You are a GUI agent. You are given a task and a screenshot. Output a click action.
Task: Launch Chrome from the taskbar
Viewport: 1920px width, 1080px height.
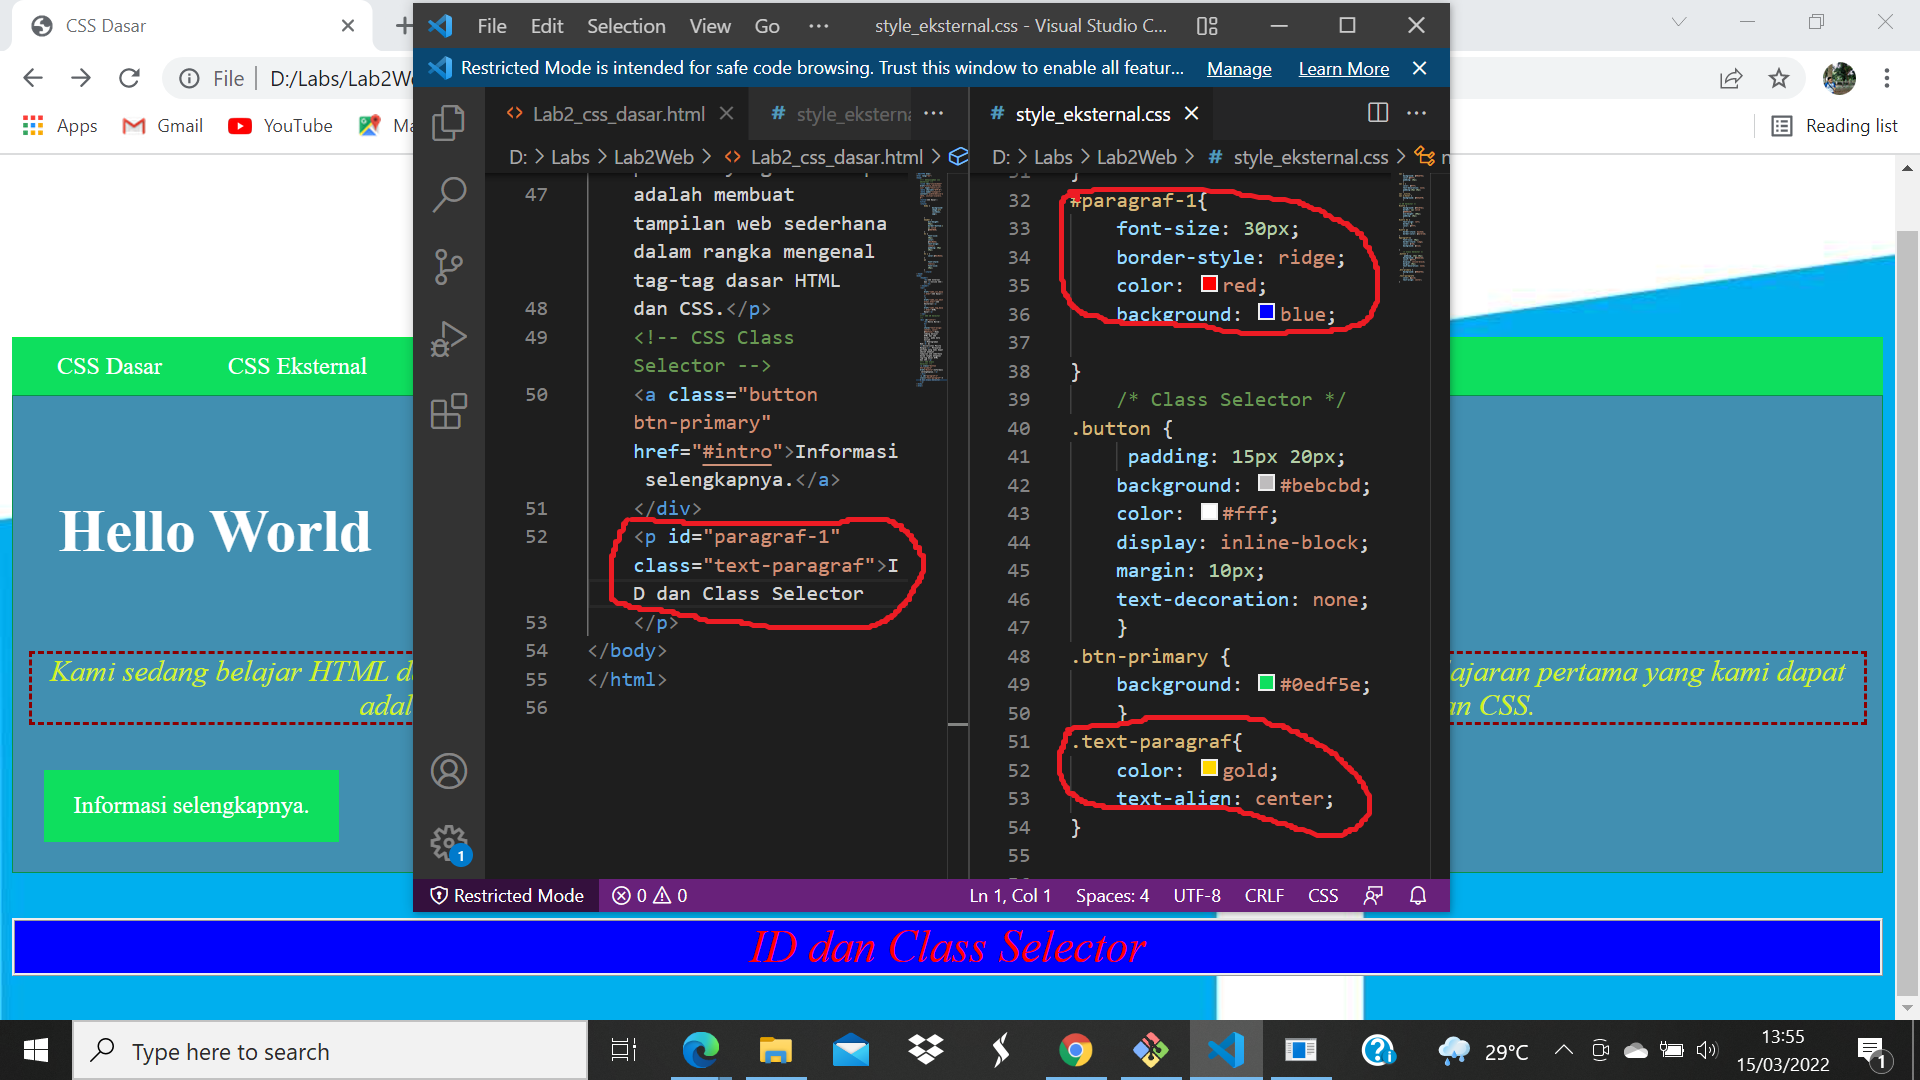click(1076, 1050)
